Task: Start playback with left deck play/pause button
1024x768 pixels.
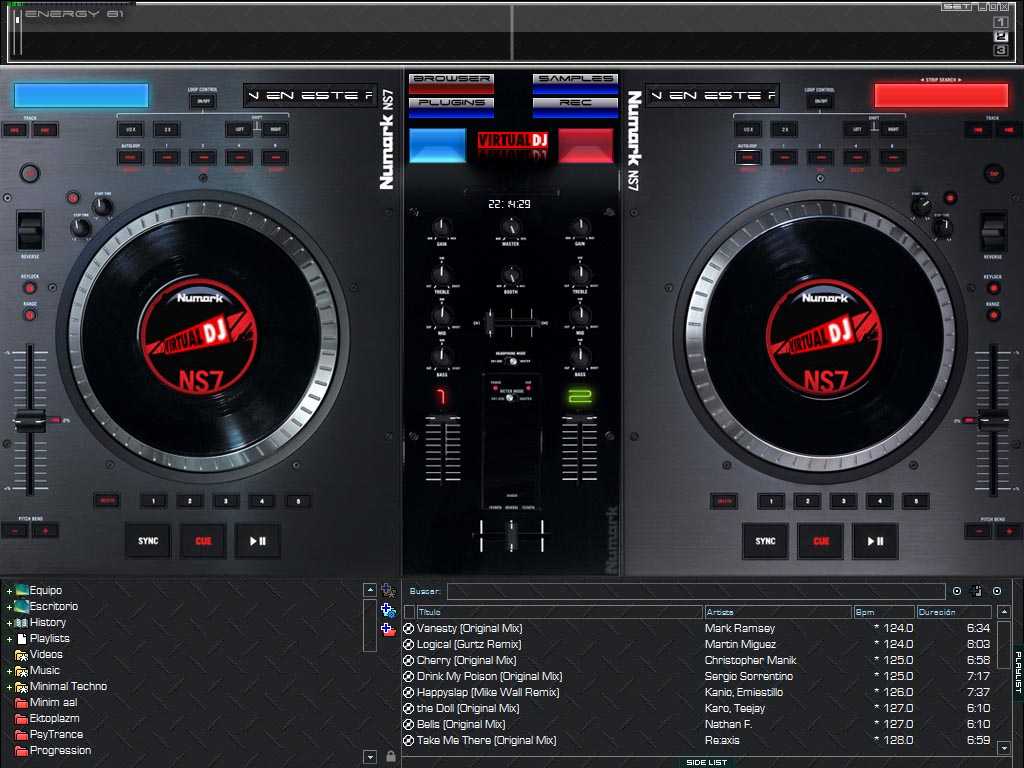Action: [x=257, y=541]
